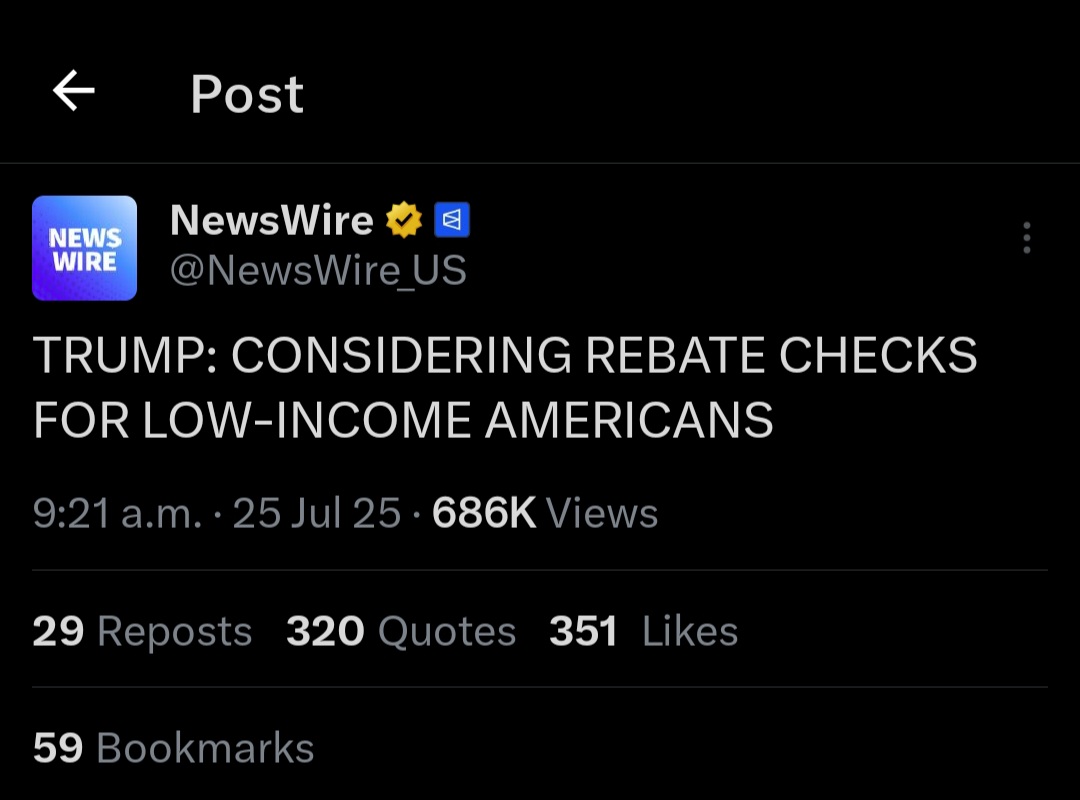The width and height of the screenshot is (1080, 800).
Task: Tap the 351 like count number
Action: [583, 631]
